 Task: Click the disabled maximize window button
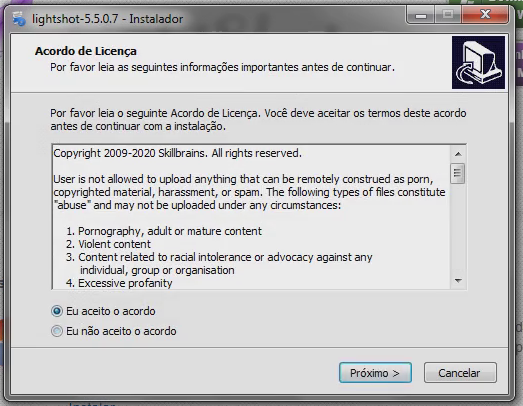[448, 15]
